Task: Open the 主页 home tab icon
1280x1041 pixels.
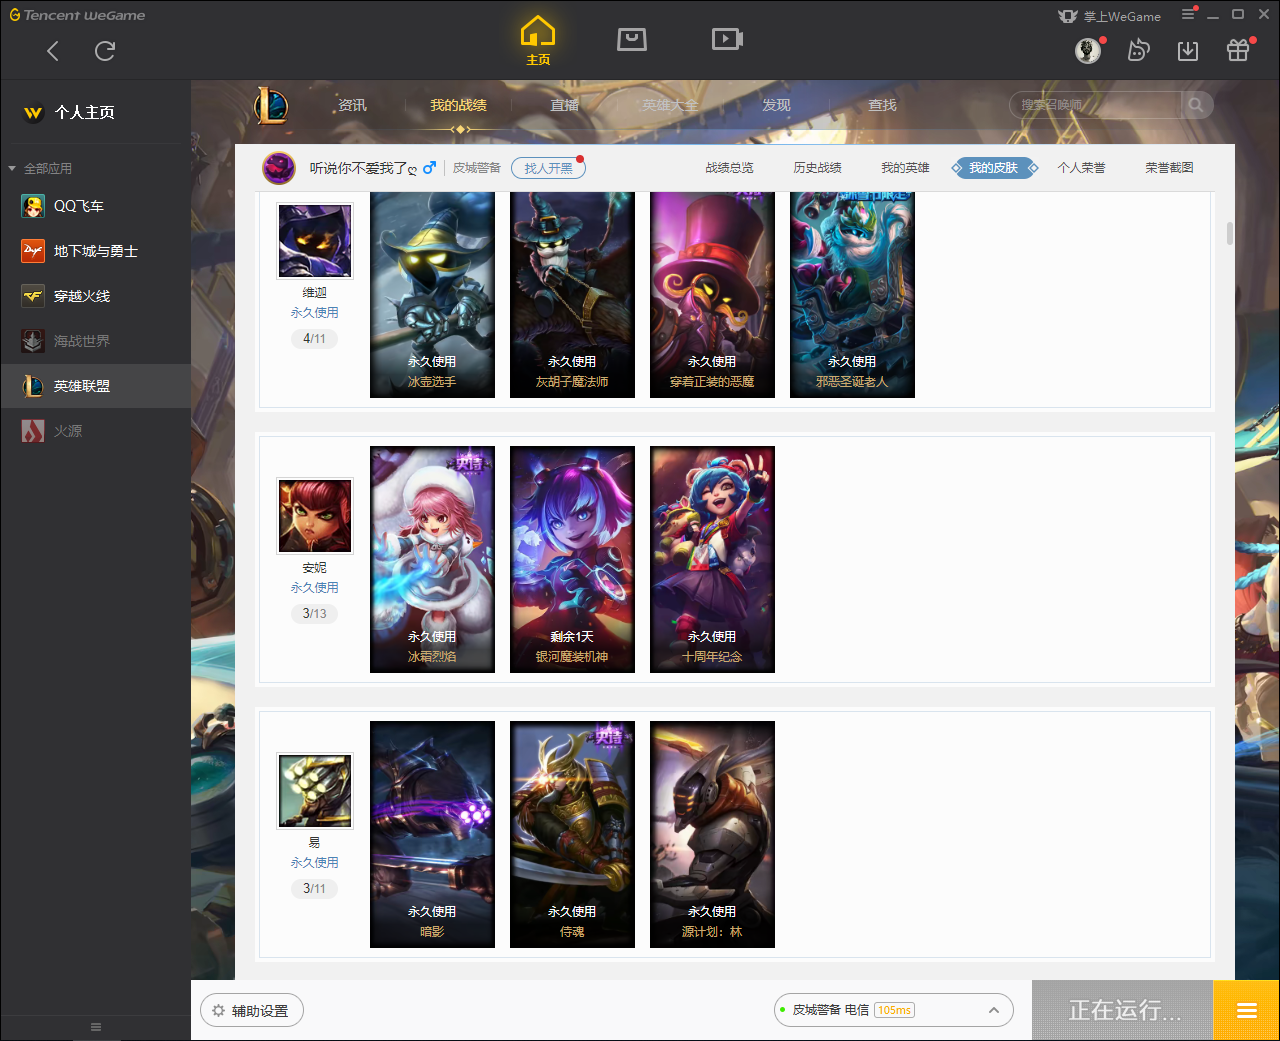Action: [538, 41]
